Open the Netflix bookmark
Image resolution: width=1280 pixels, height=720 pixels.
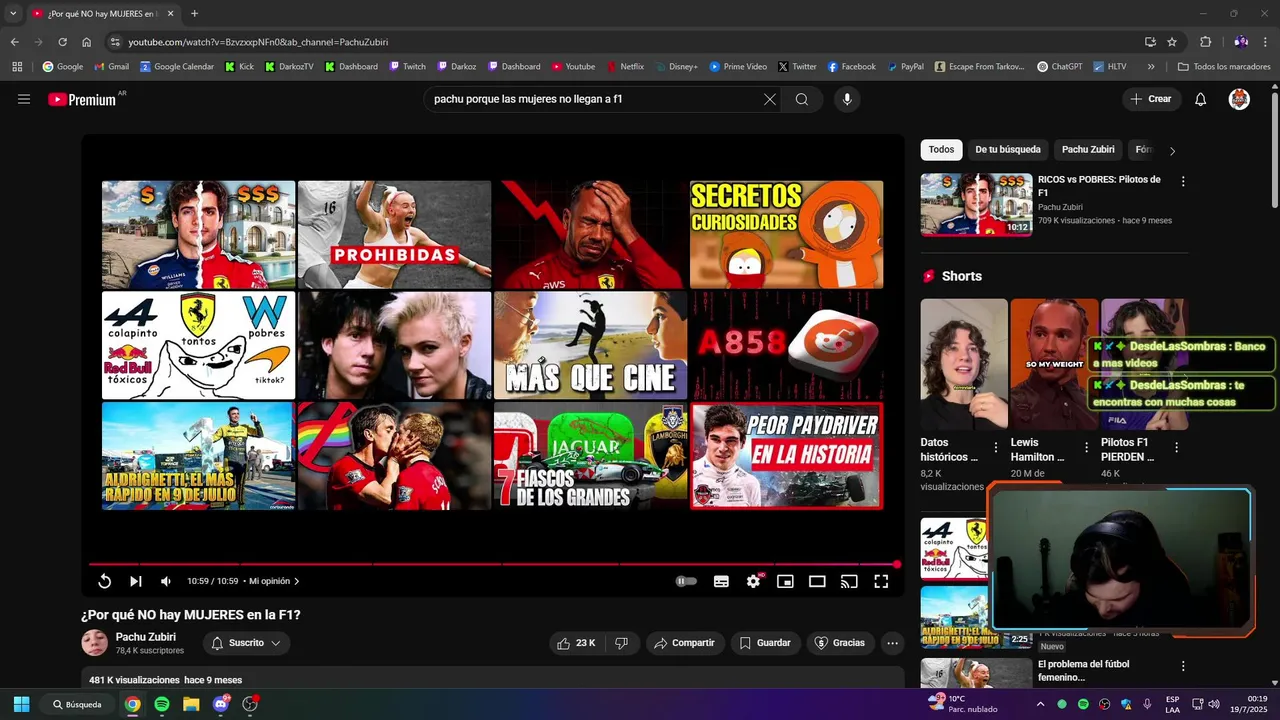(625, 67)
